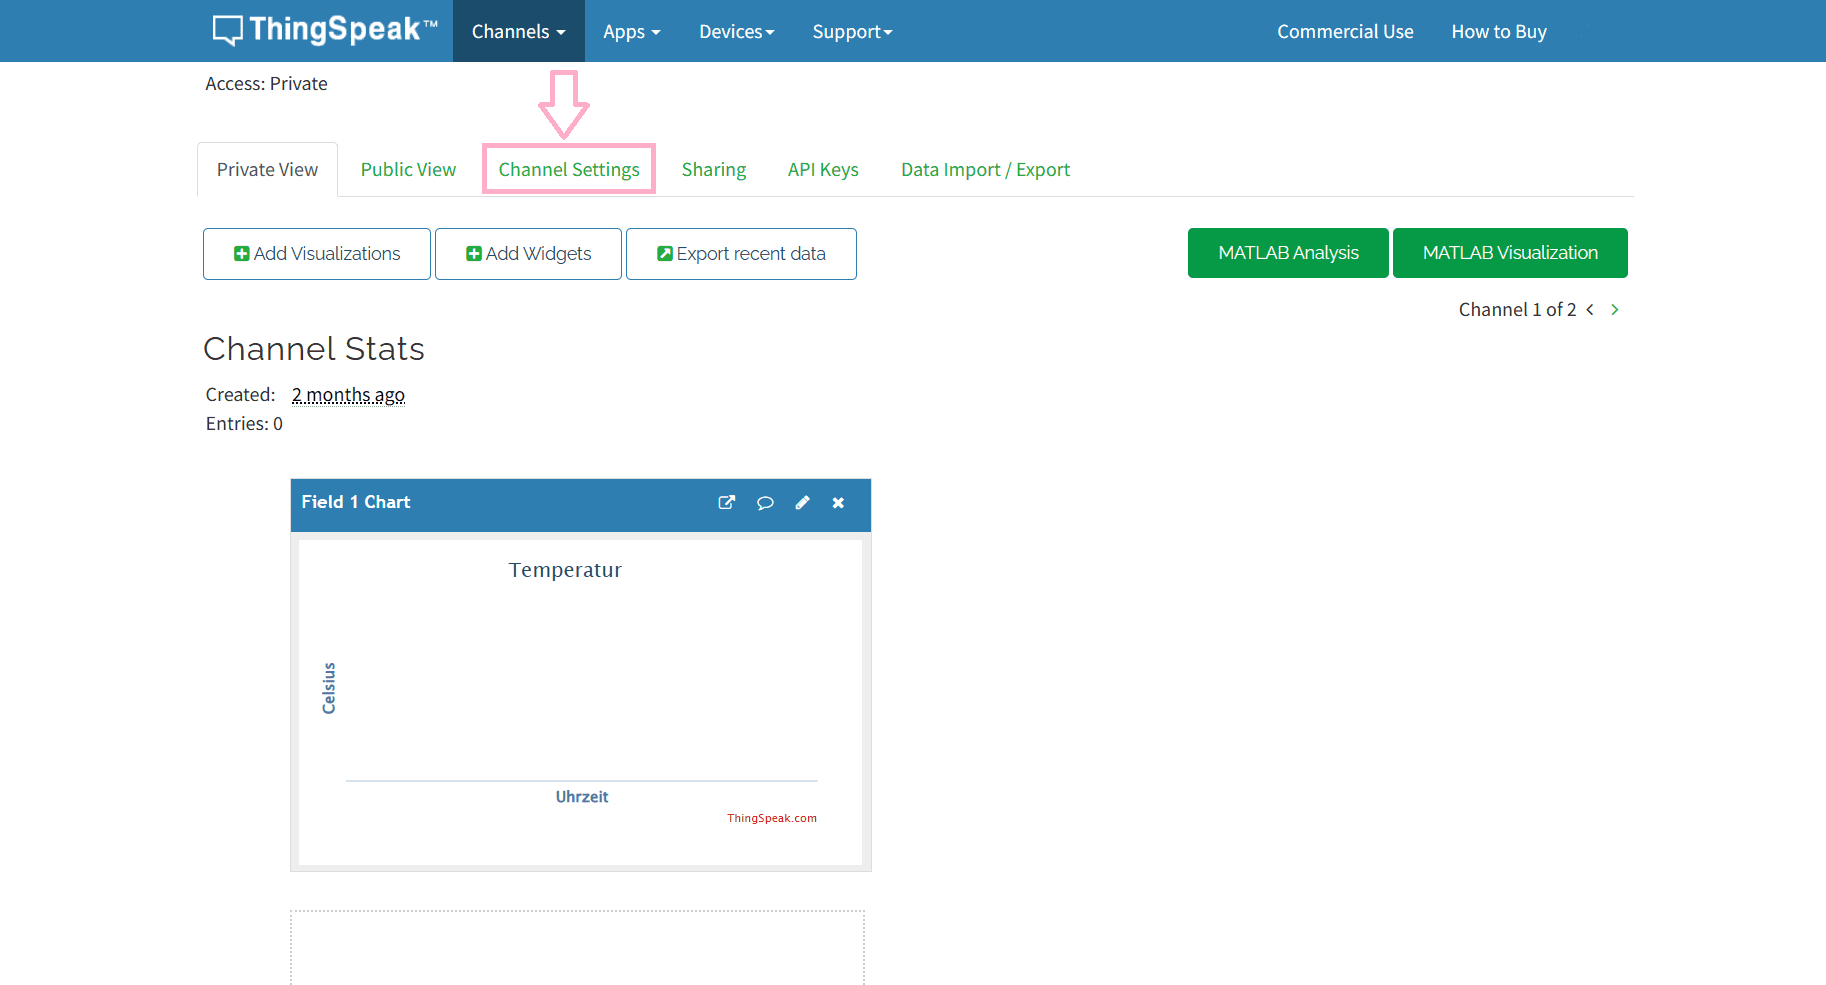Go to previous channel arrow
This screenshot has width=1826, height=985.
[1590, 310]
